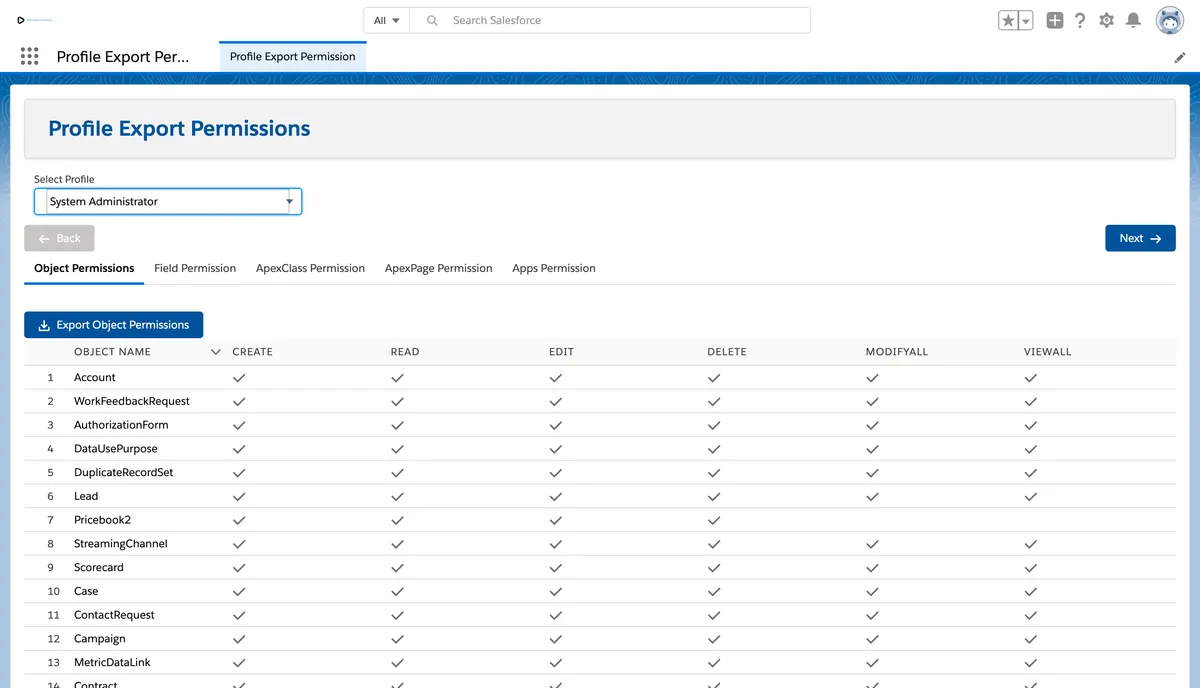The height and width of the screenshot is (688, 1200).
Task: Click the Read checkmark for Case
Action: [x=398, y=592]
